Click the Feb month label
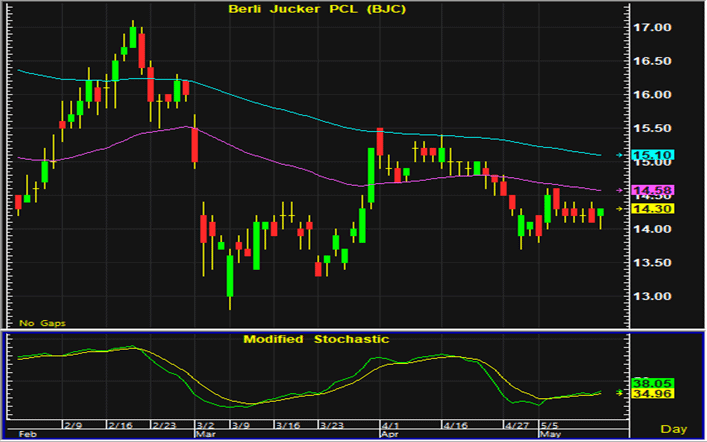The width and height of the screenshot is (707, 442). click(26, 434)
